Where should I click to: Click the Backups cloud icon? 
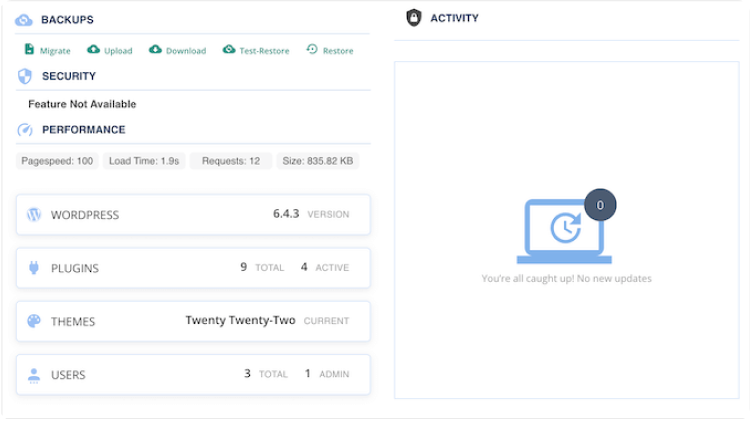click(x=25, y=19)
